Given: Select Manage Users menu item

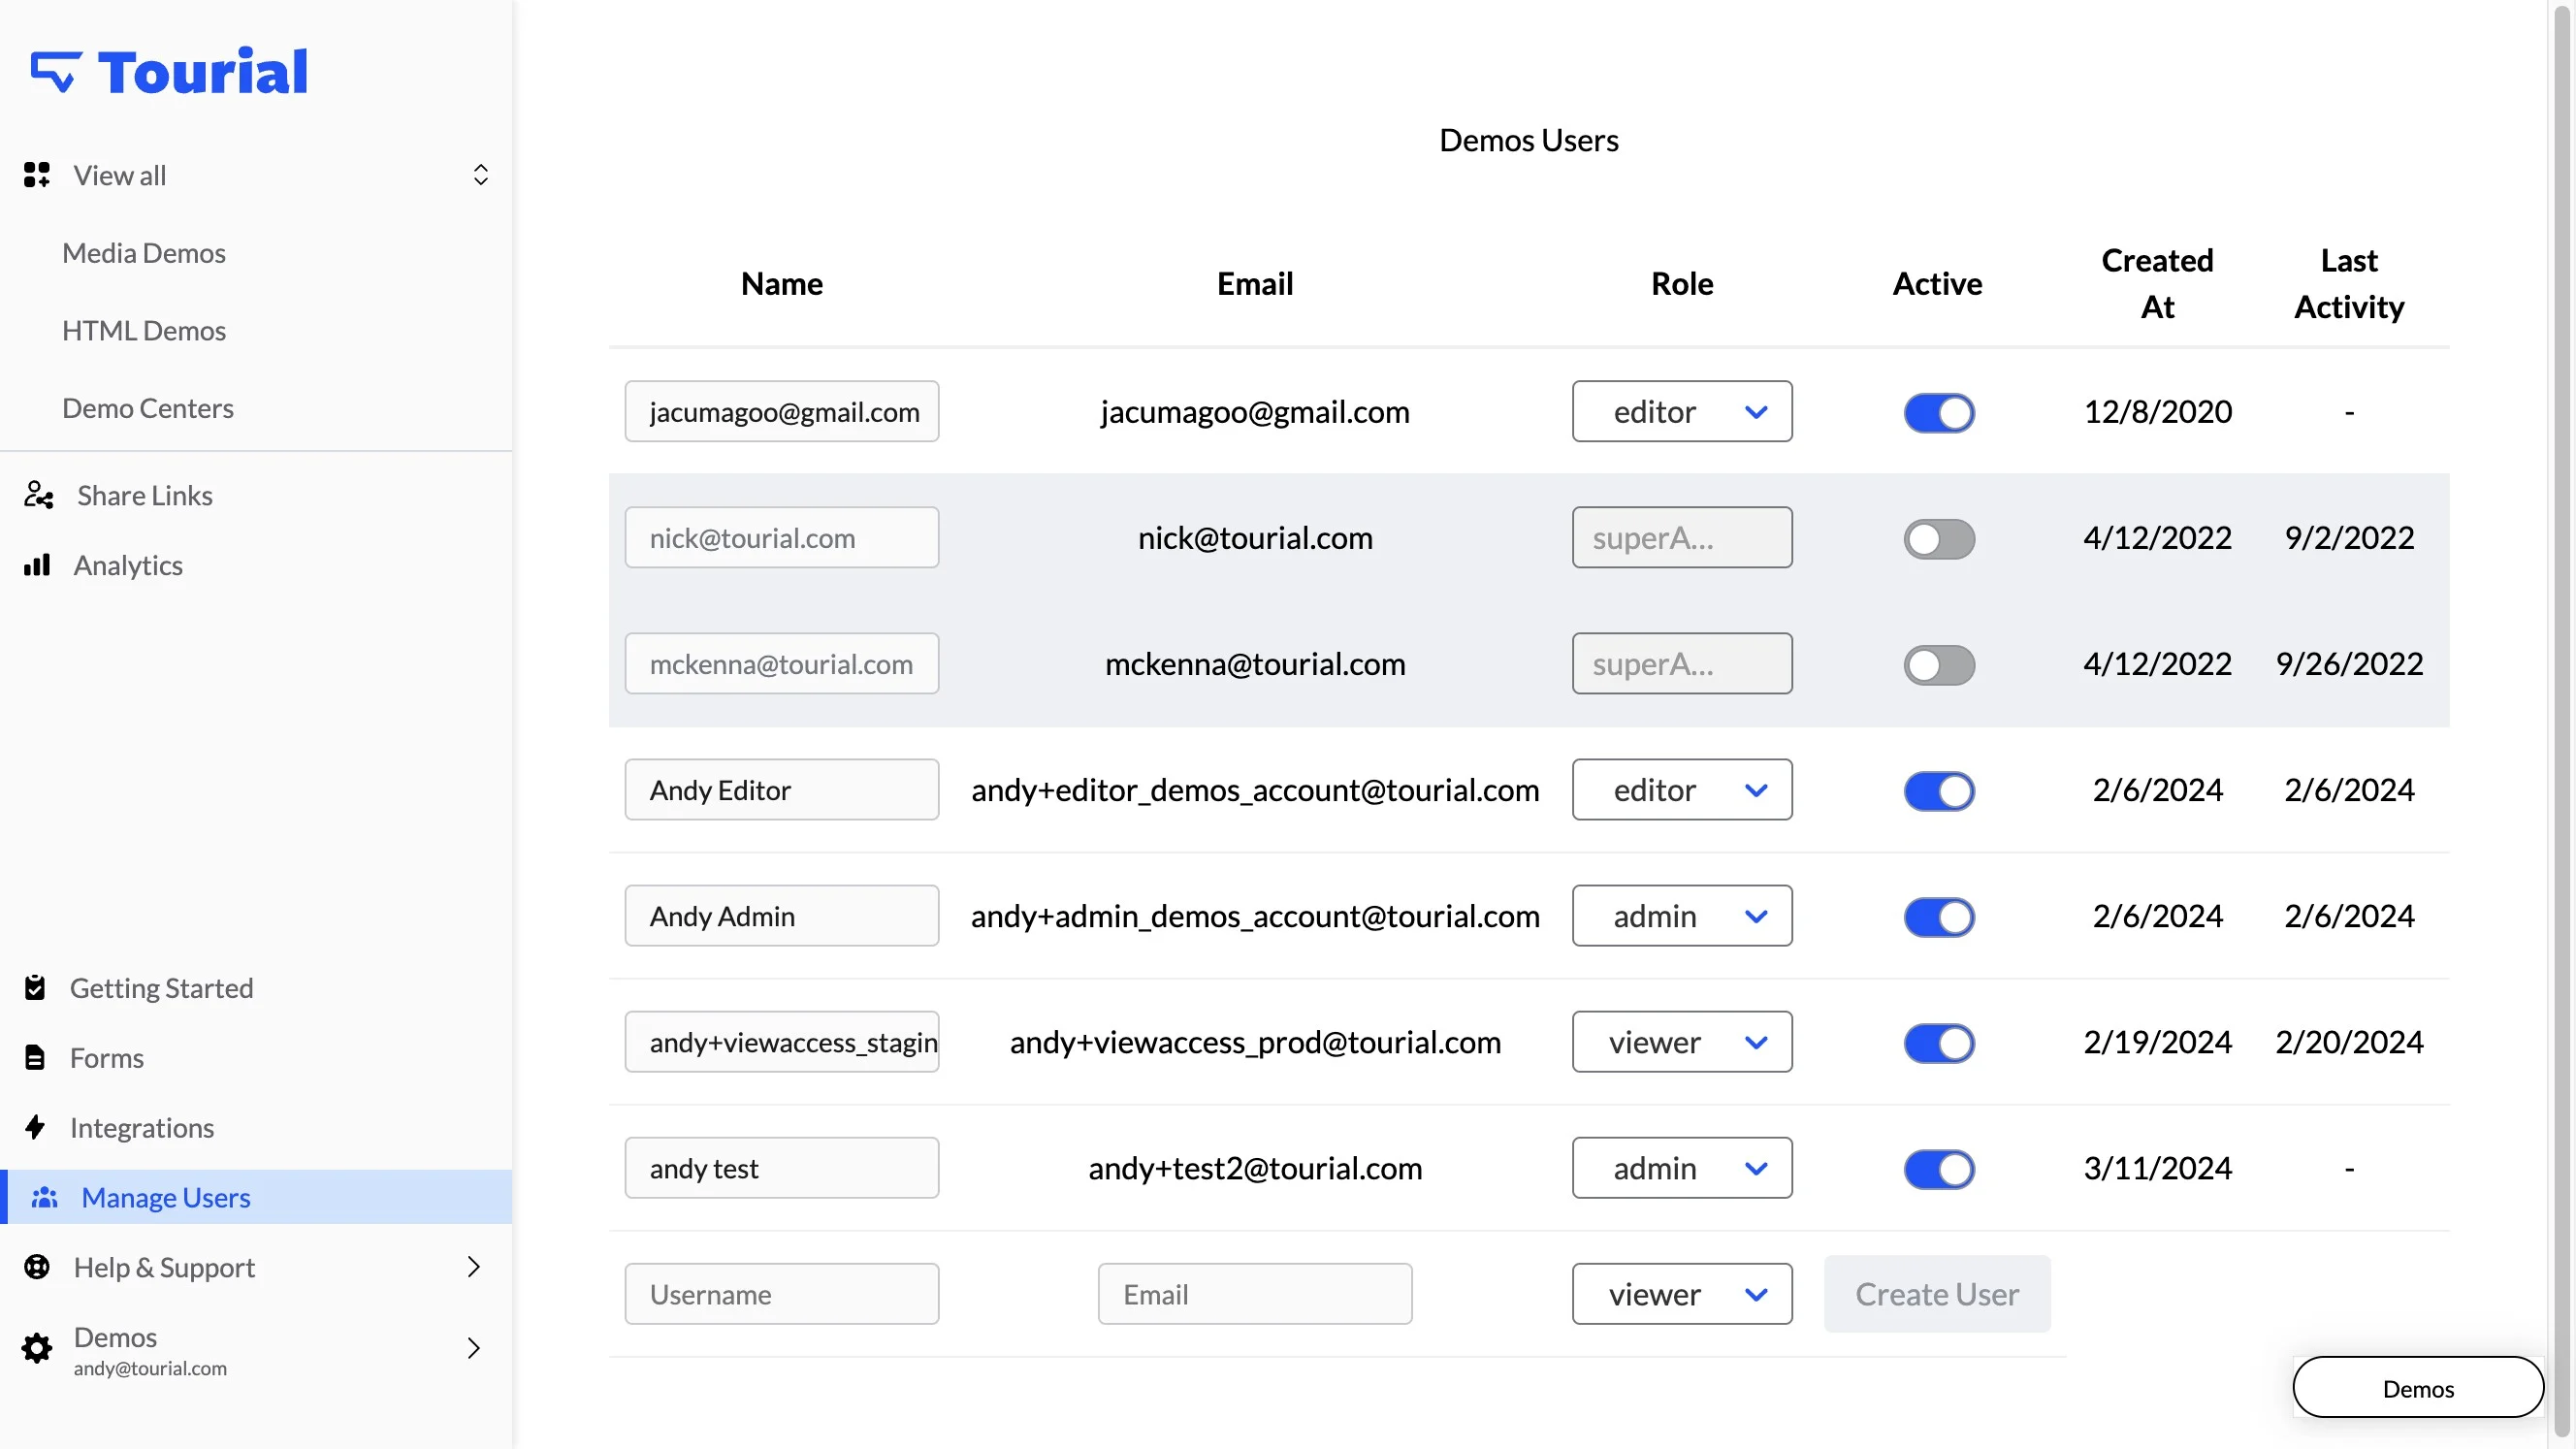Looking at the screenshot, I should click(x=256, y=1197).
